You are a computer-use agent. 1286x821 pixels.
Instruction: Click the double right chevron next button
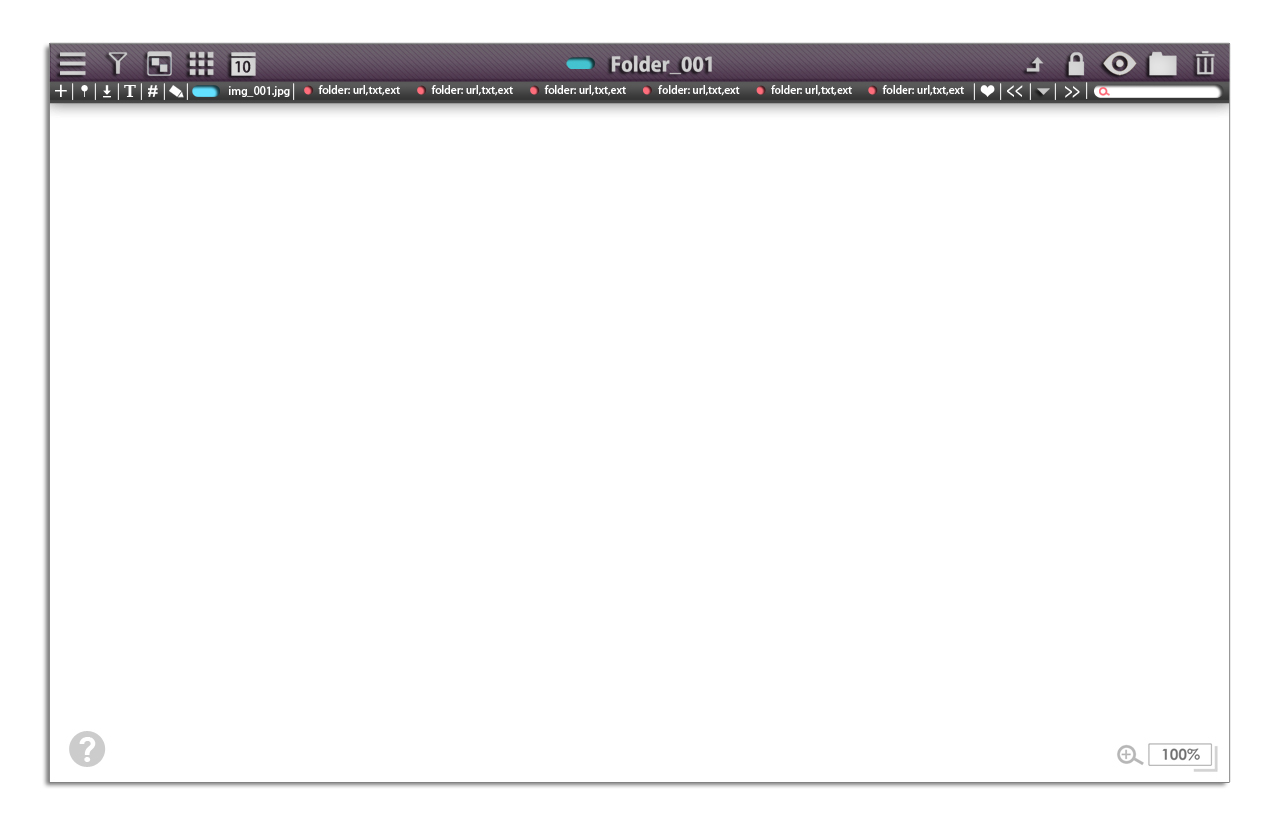[x=1072, y=92]
